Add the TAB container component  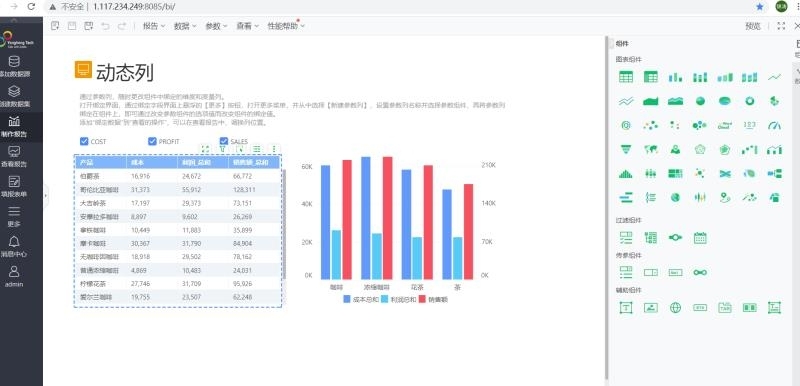pos(724,307)
